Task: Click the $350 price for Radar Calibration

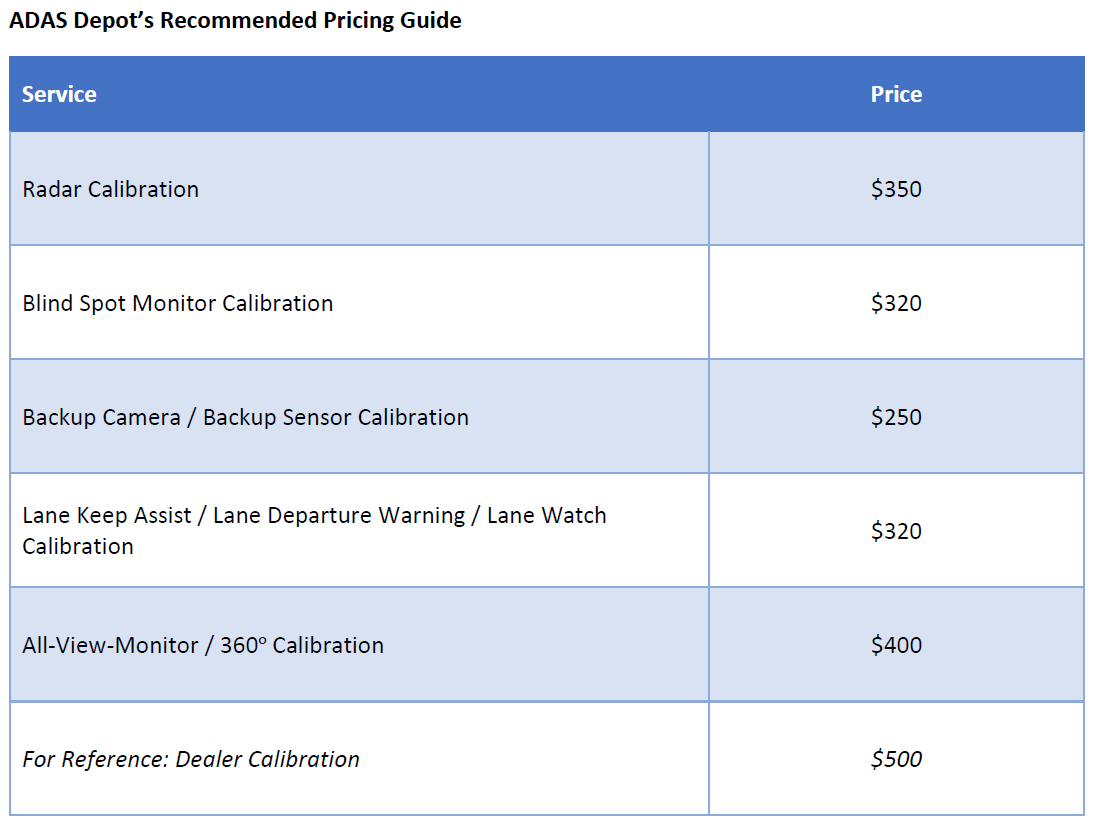Action: click(x=896, y=189)
